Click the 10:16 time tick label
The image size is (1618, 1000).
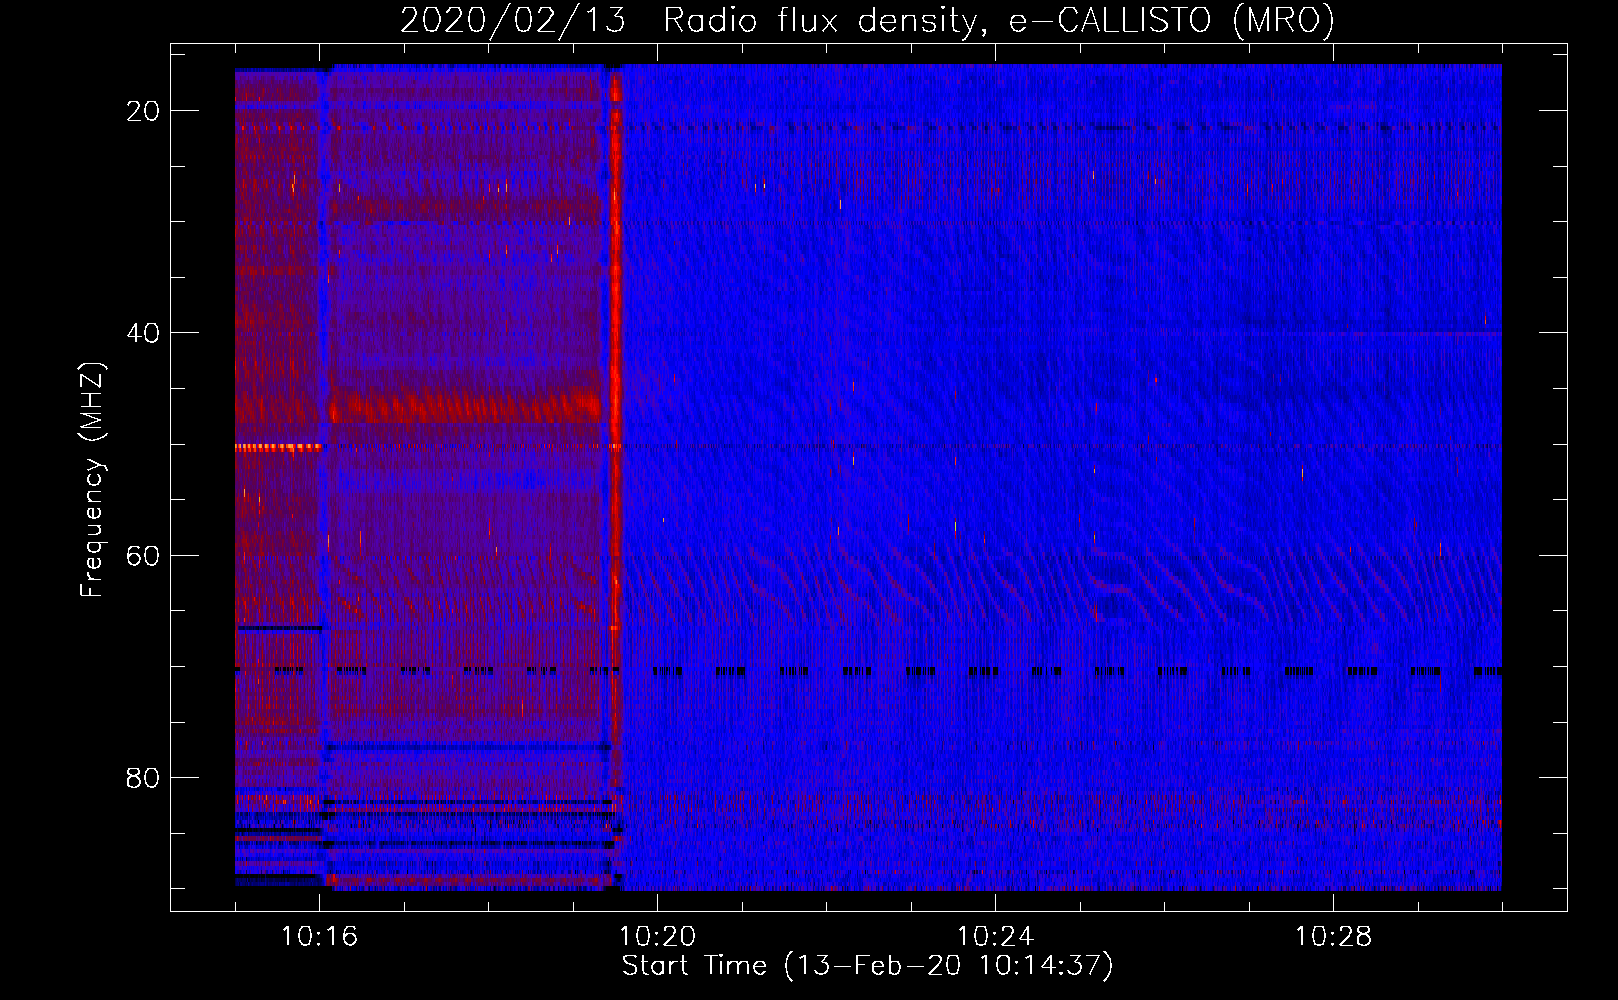click(319, 936)
